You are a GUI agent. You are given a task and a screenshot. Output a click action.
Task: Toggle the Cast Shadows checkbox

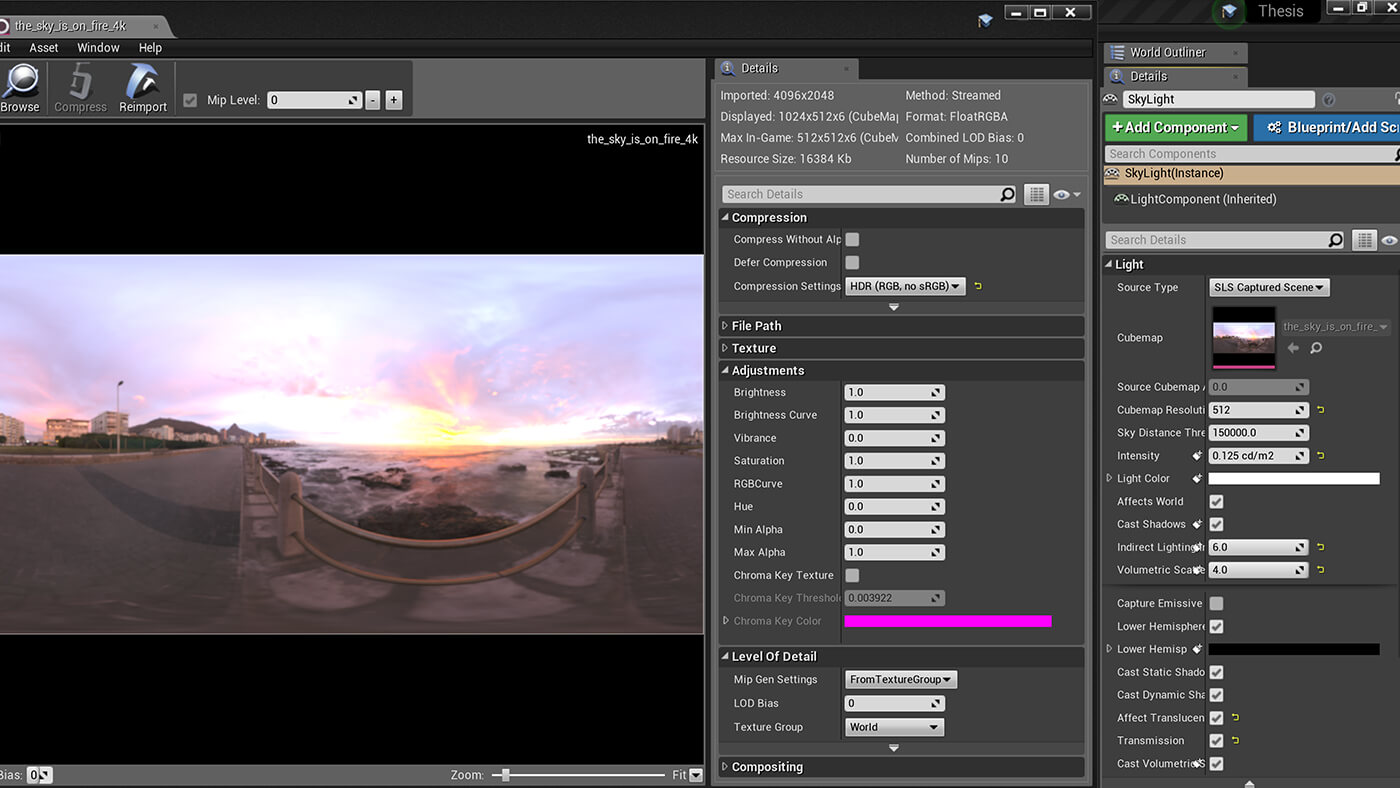(x=1216, y=524)
